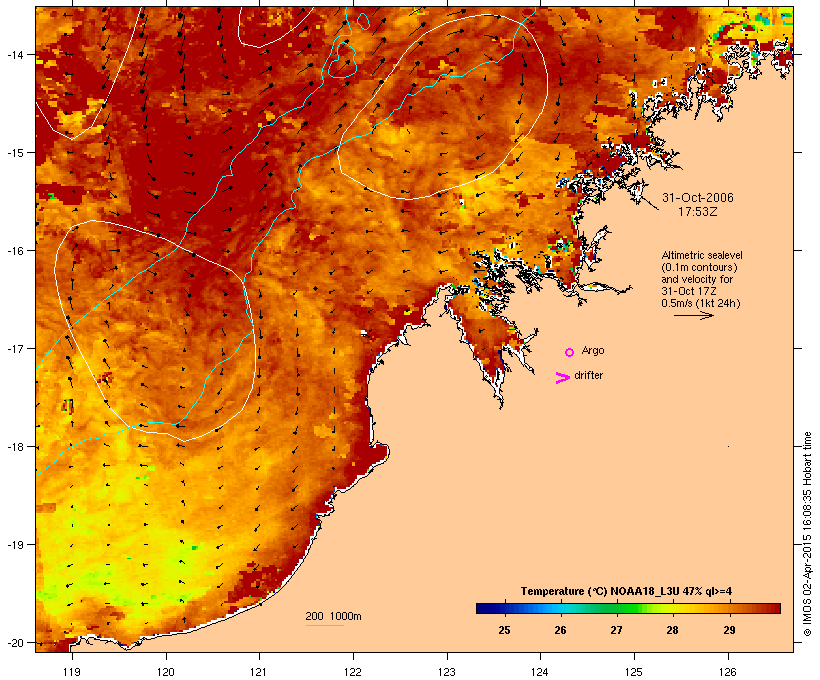Click the -14 latitude axis label
The width and height of the screenshot is (820, 680).
coord(15,55)
